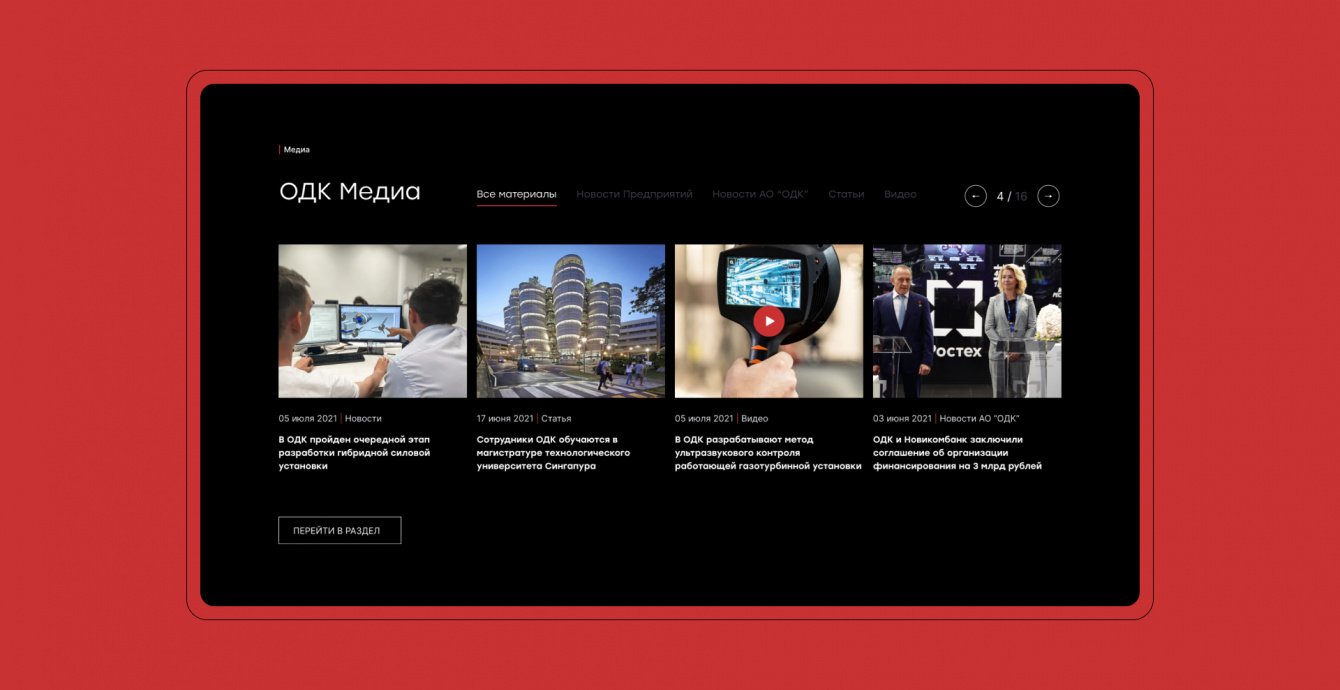This screenshot has height=690, width=1340.
Task: Click the 'ОДК Медиа' section heading
Action: point(350,192)
